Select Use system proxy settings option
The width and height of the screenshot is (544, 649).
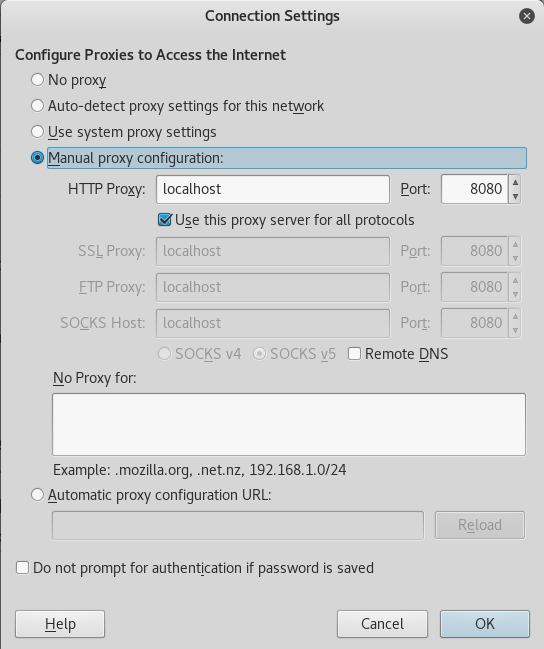pyautogui.click(x=38, y=132)
